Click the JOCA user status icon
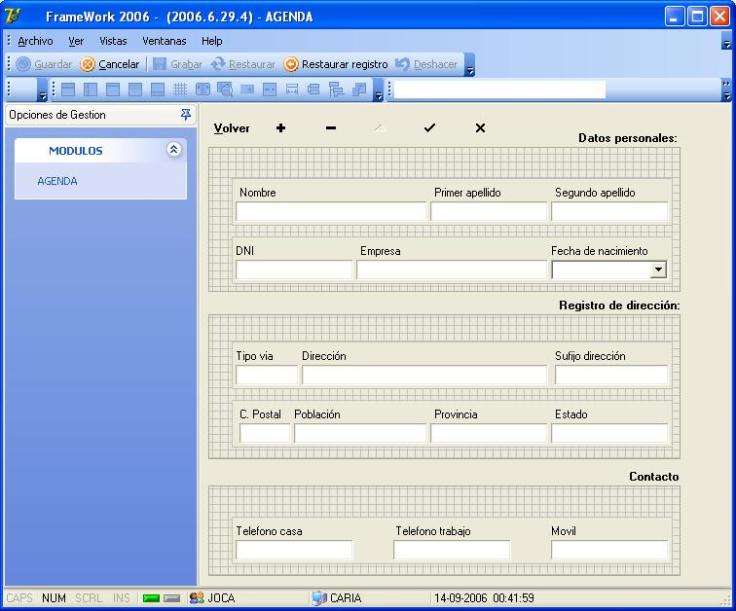The height and width of the screenshot is (611, 736). coord(197,598)
